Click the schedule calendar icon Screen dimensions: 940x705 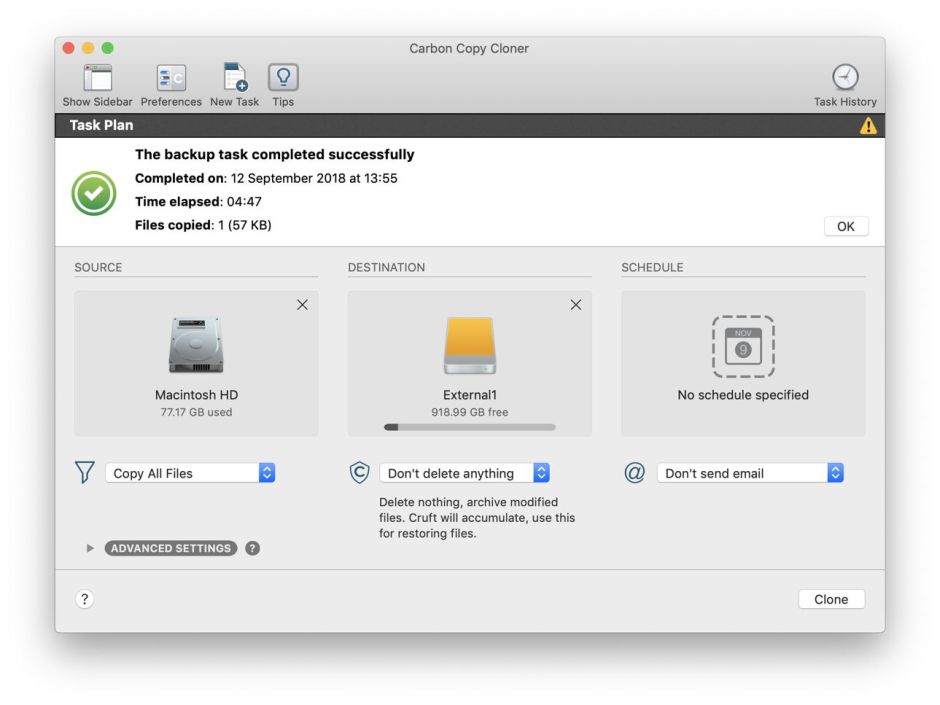pyautogui.click(x=743, y=347)
